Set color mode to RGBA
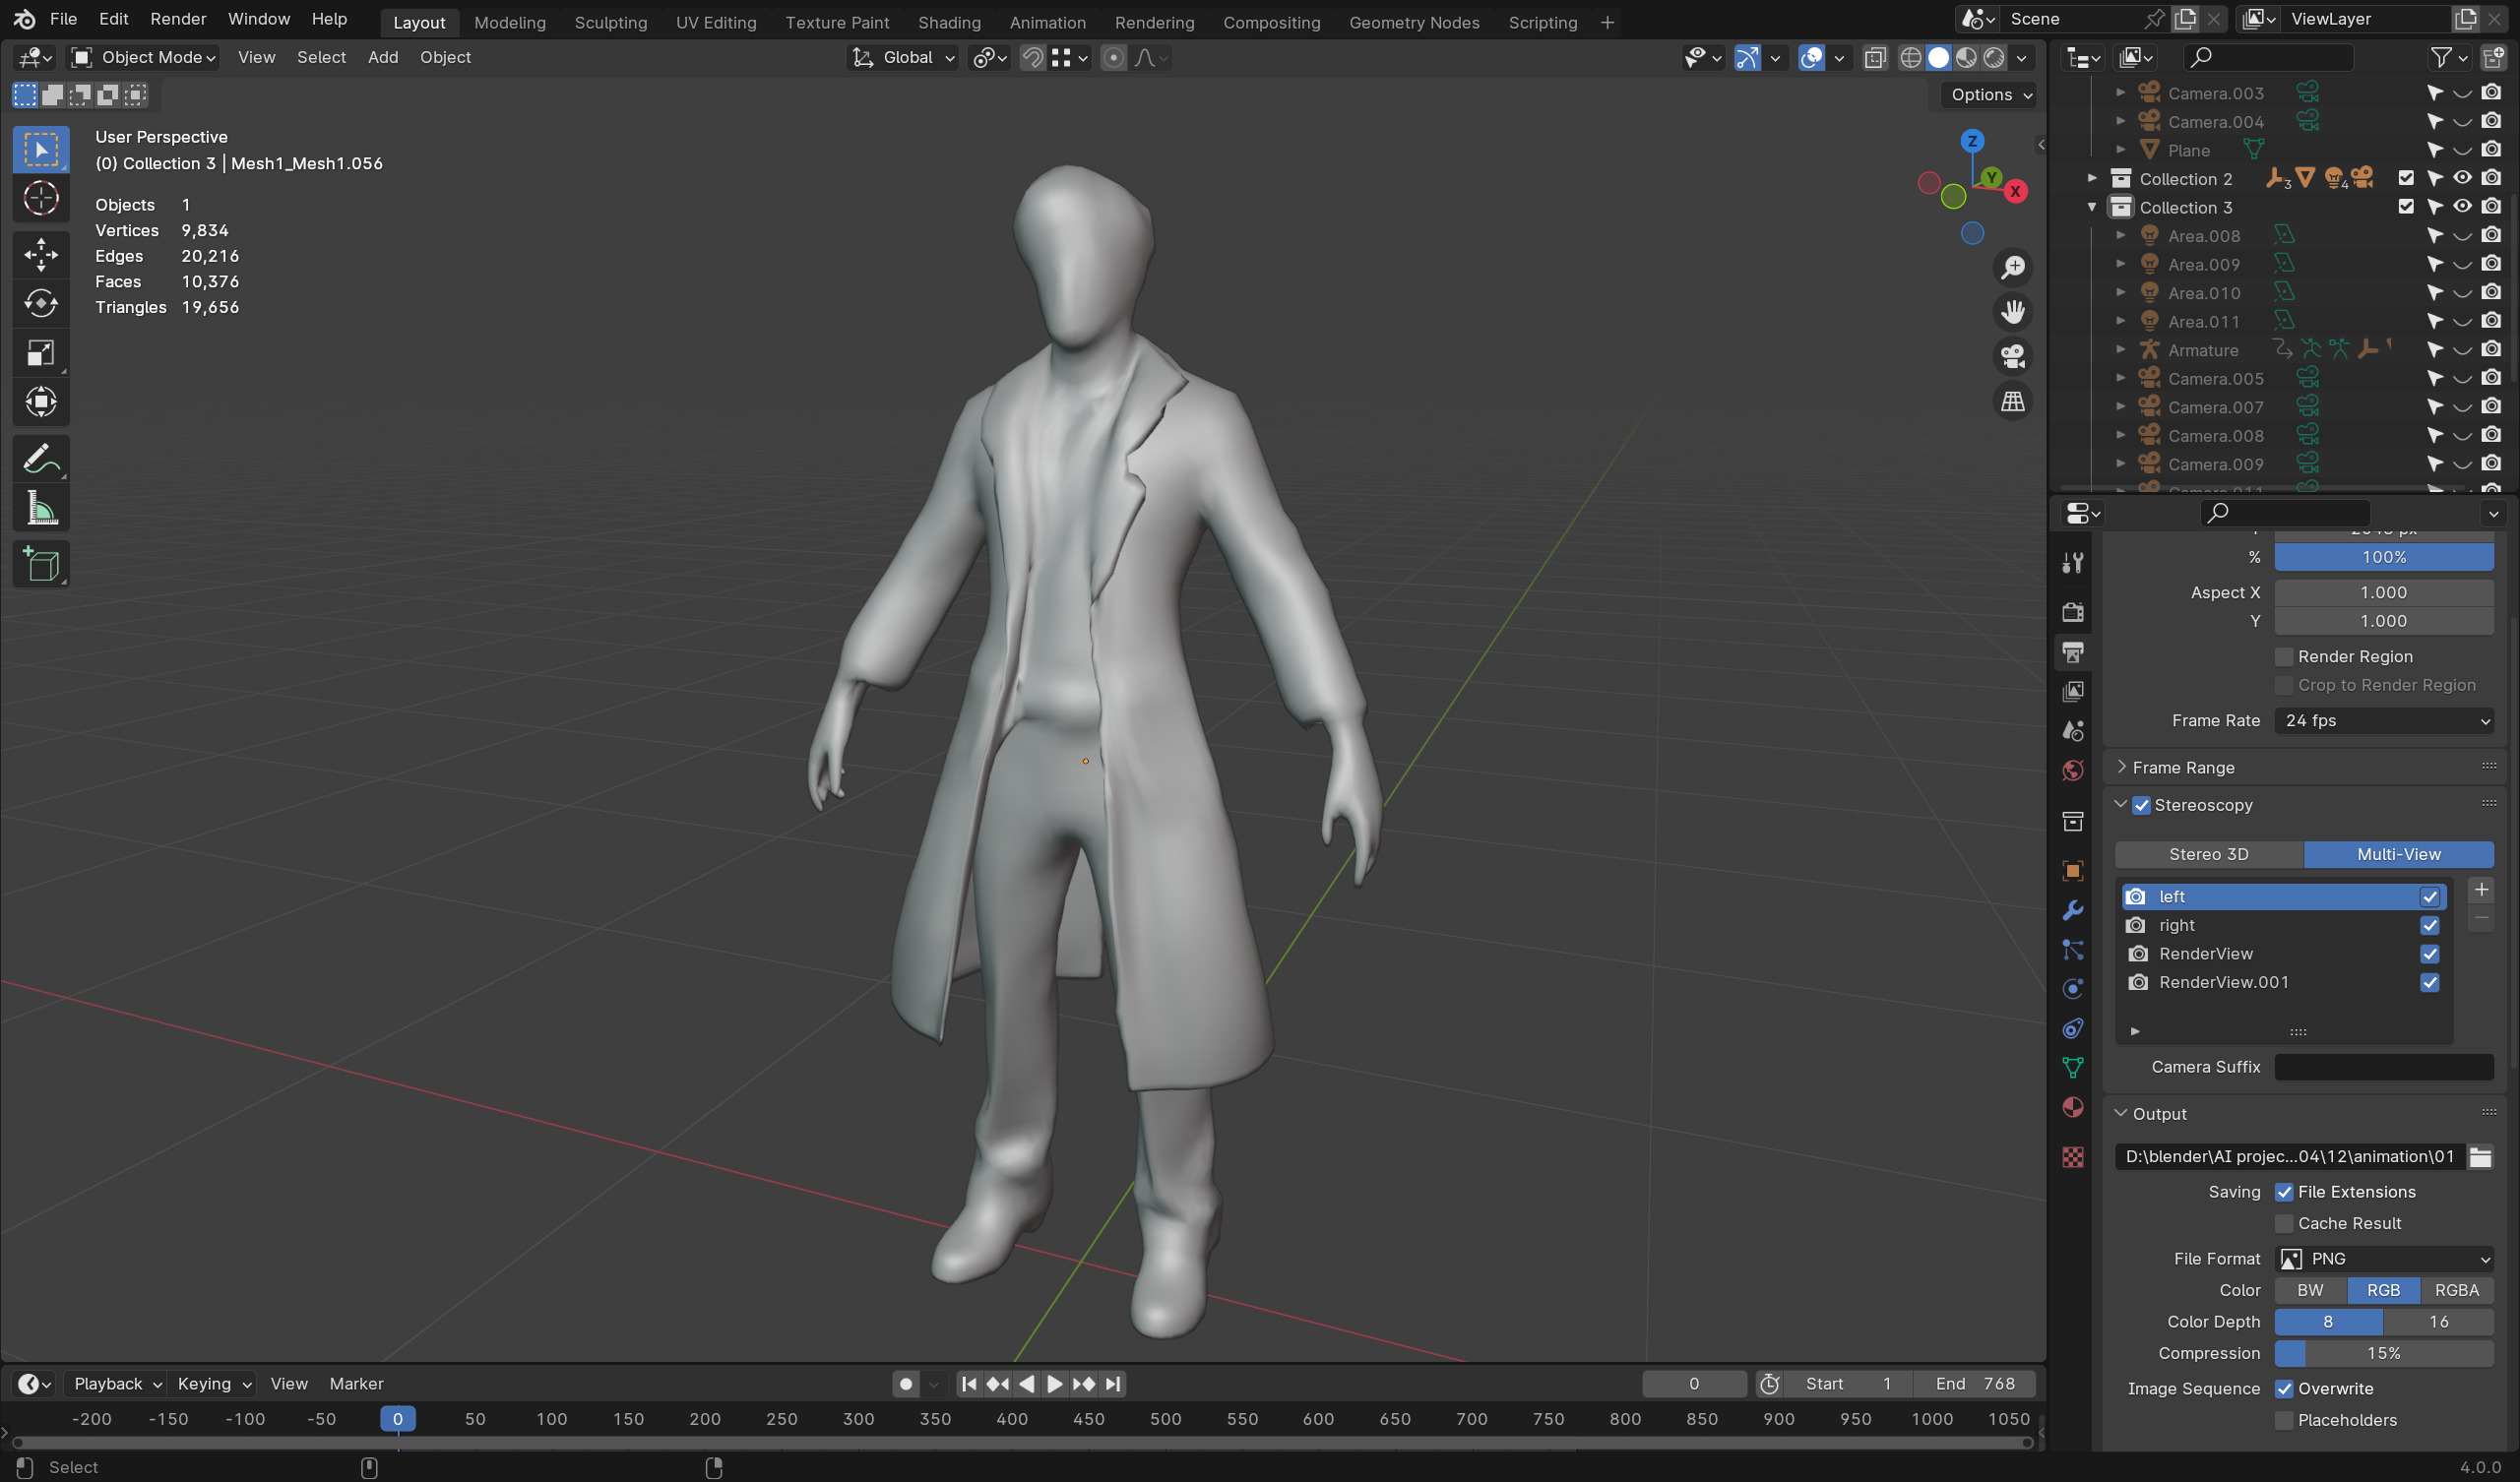The width and height of the screenshot is (2520, 1482). point(2456,1291)
